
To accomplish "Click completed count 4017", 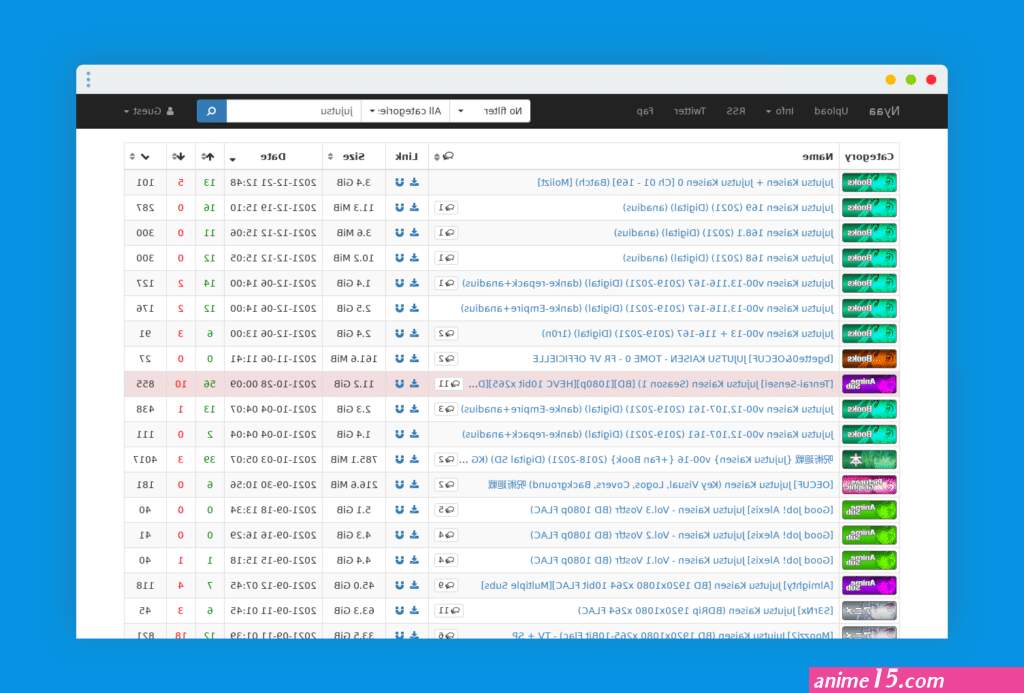I will coord(145,459).
